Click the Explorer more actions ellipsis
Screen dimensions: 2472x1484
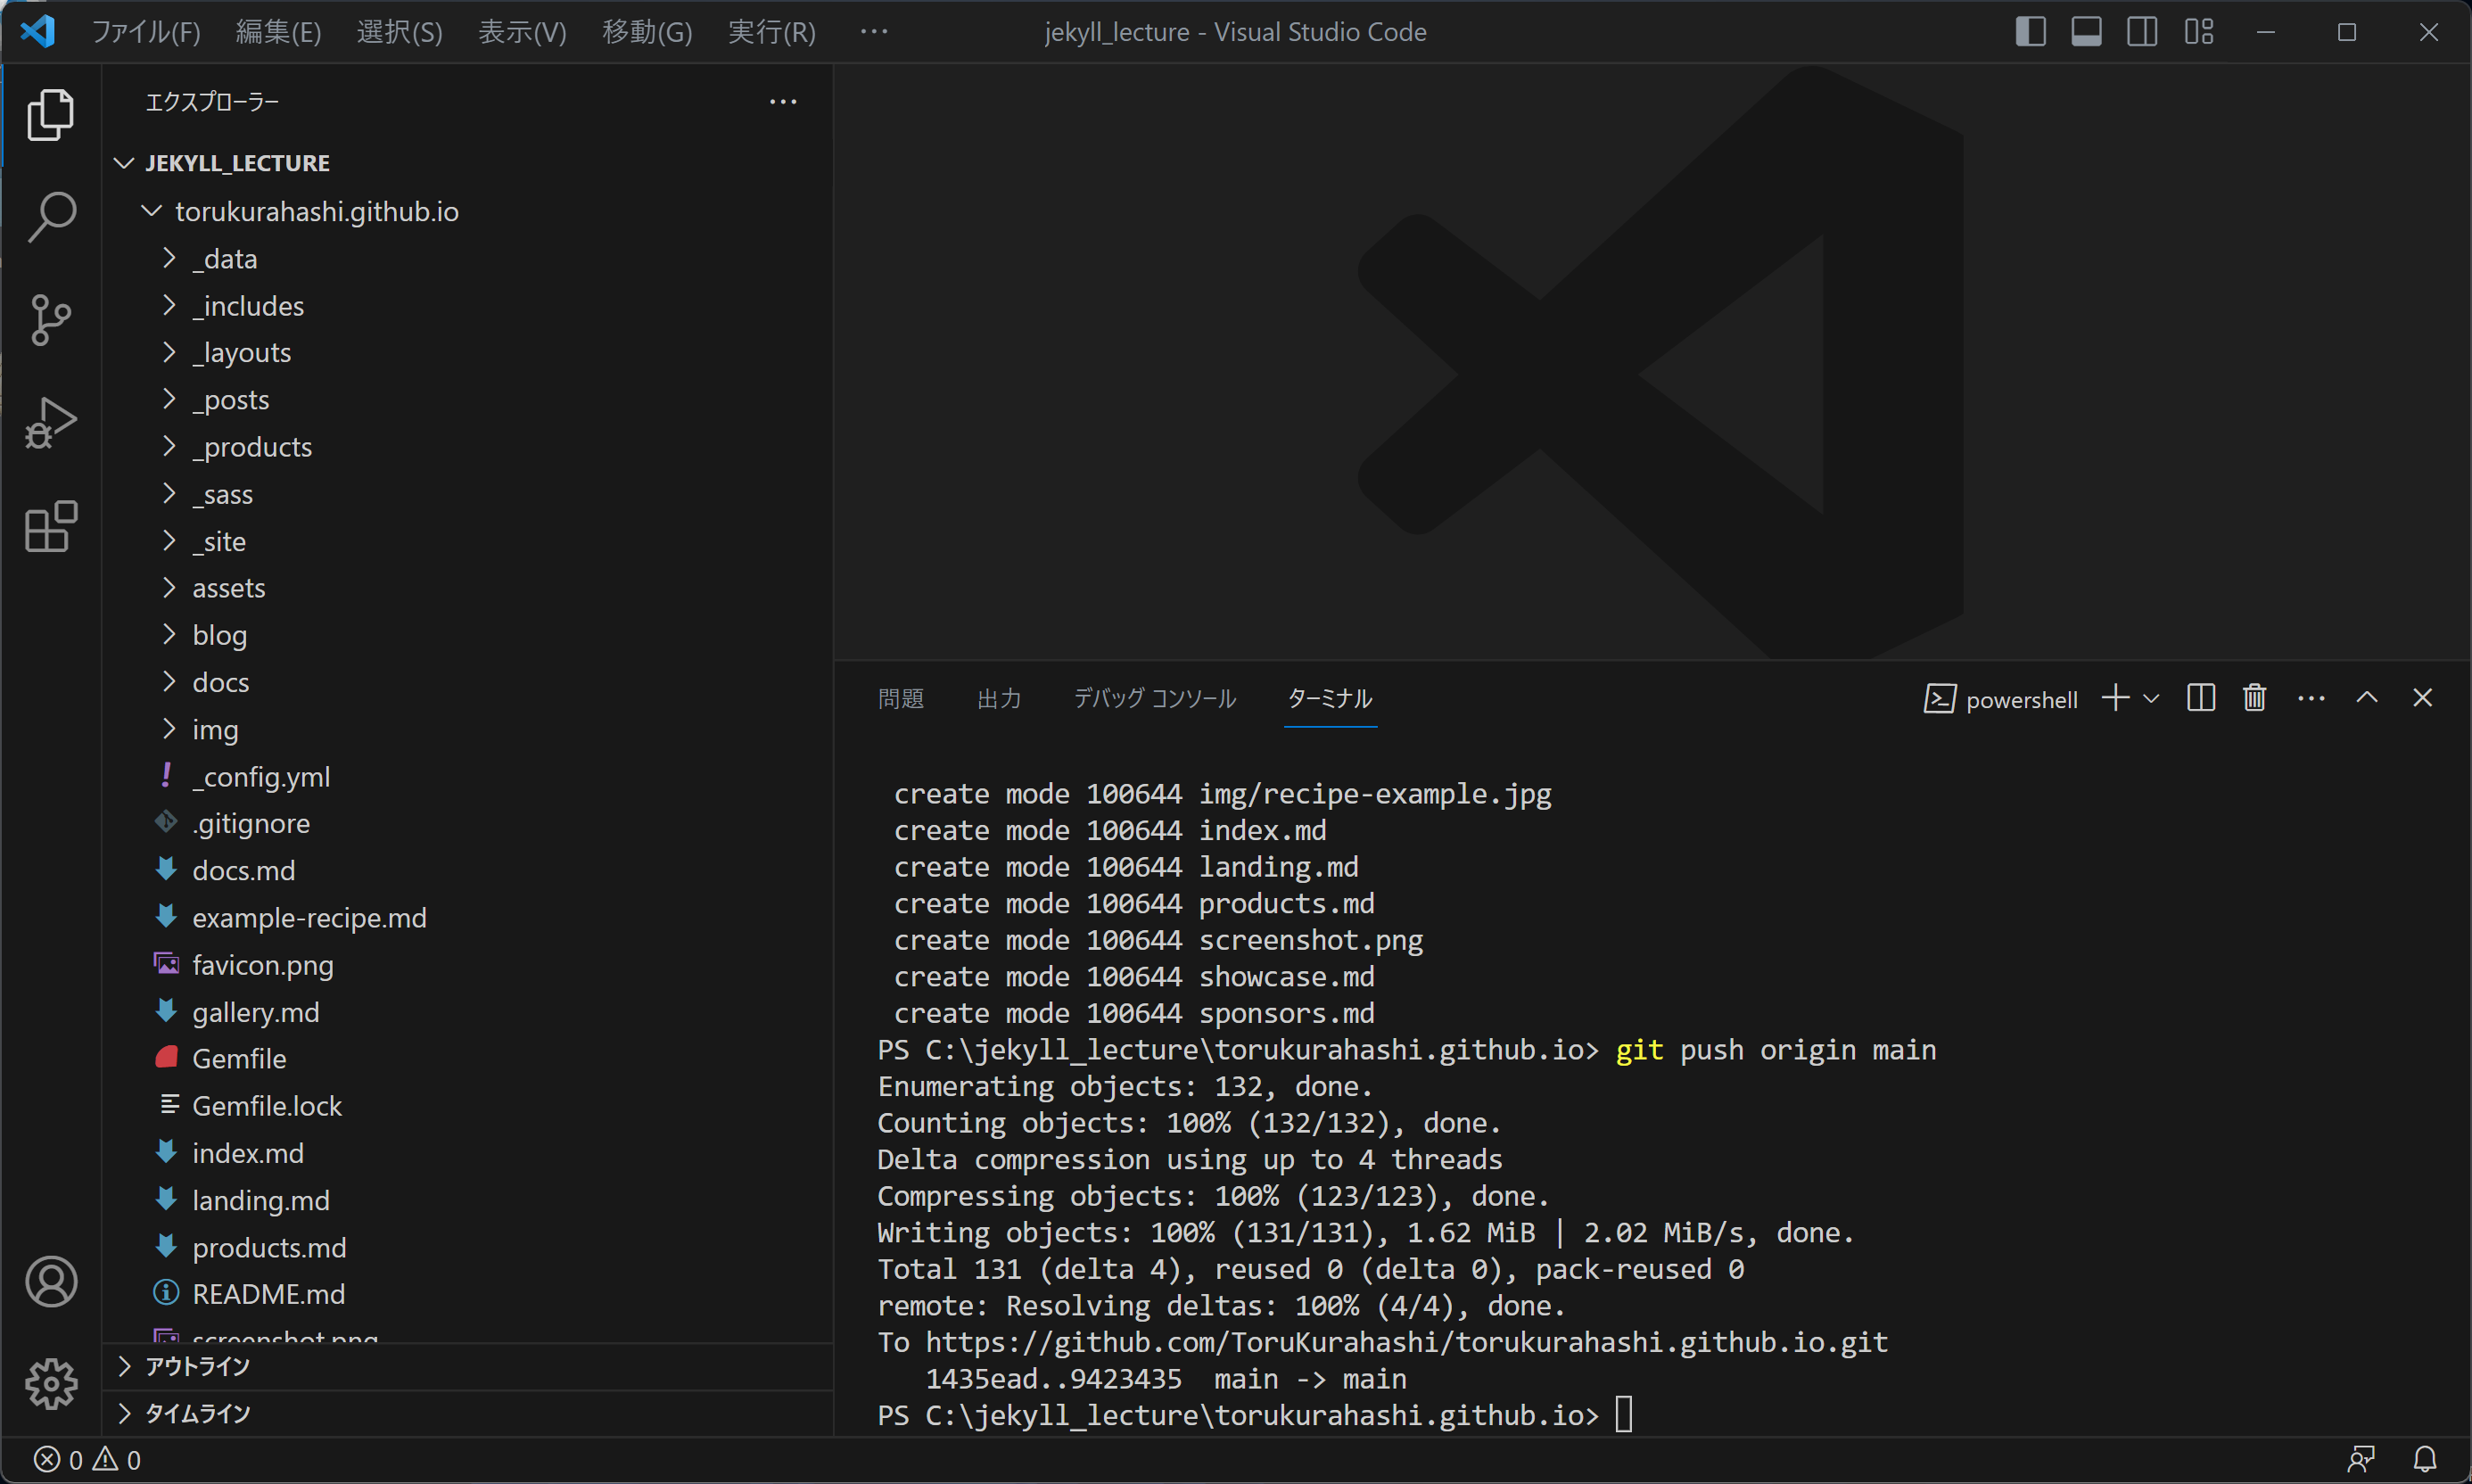point(783,102)
